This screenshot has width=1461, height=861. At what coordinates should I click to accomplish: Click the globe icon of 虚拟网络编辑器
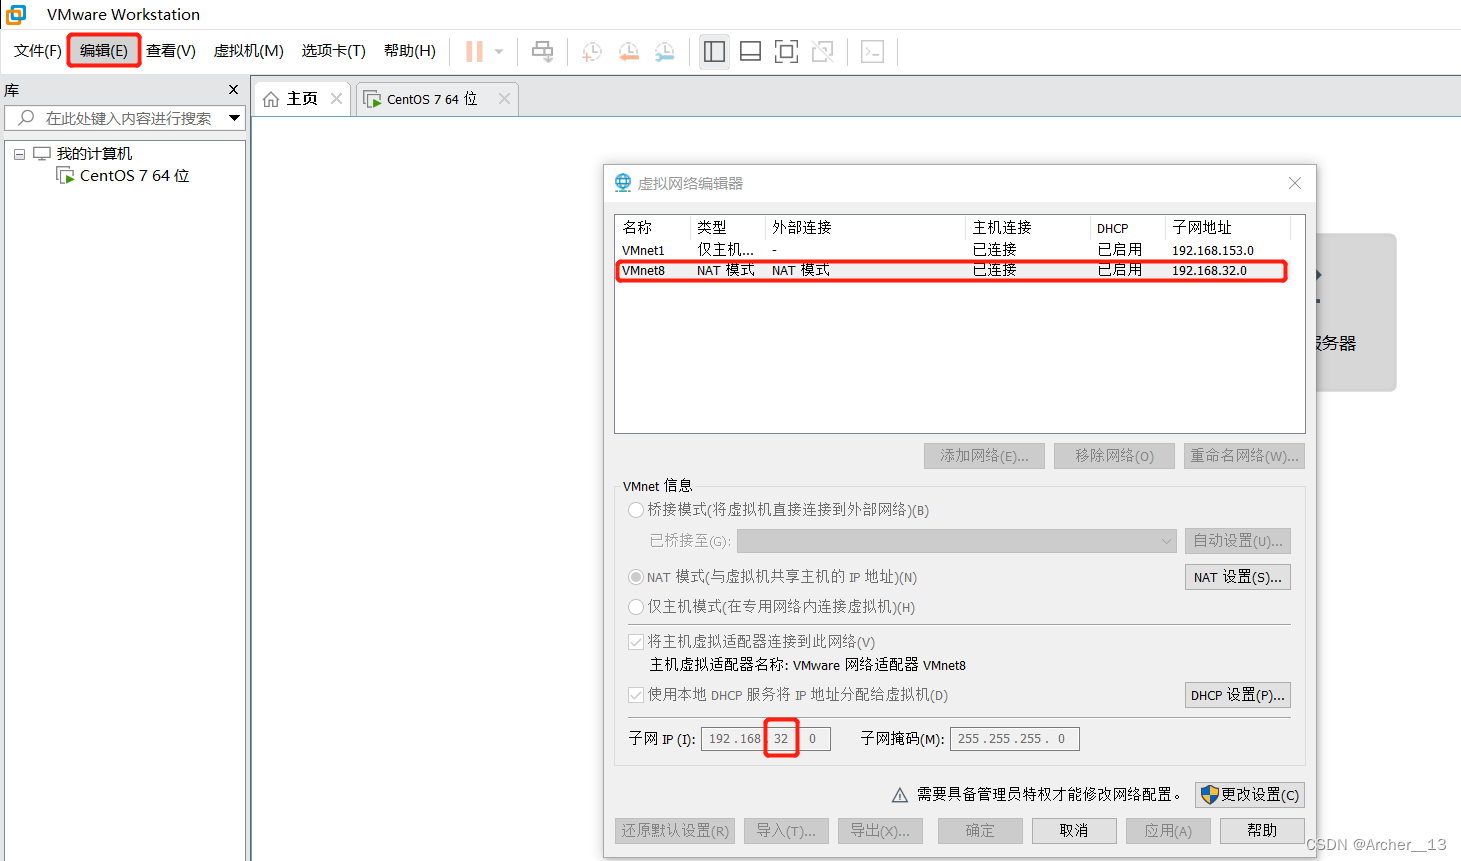[623, 182]
